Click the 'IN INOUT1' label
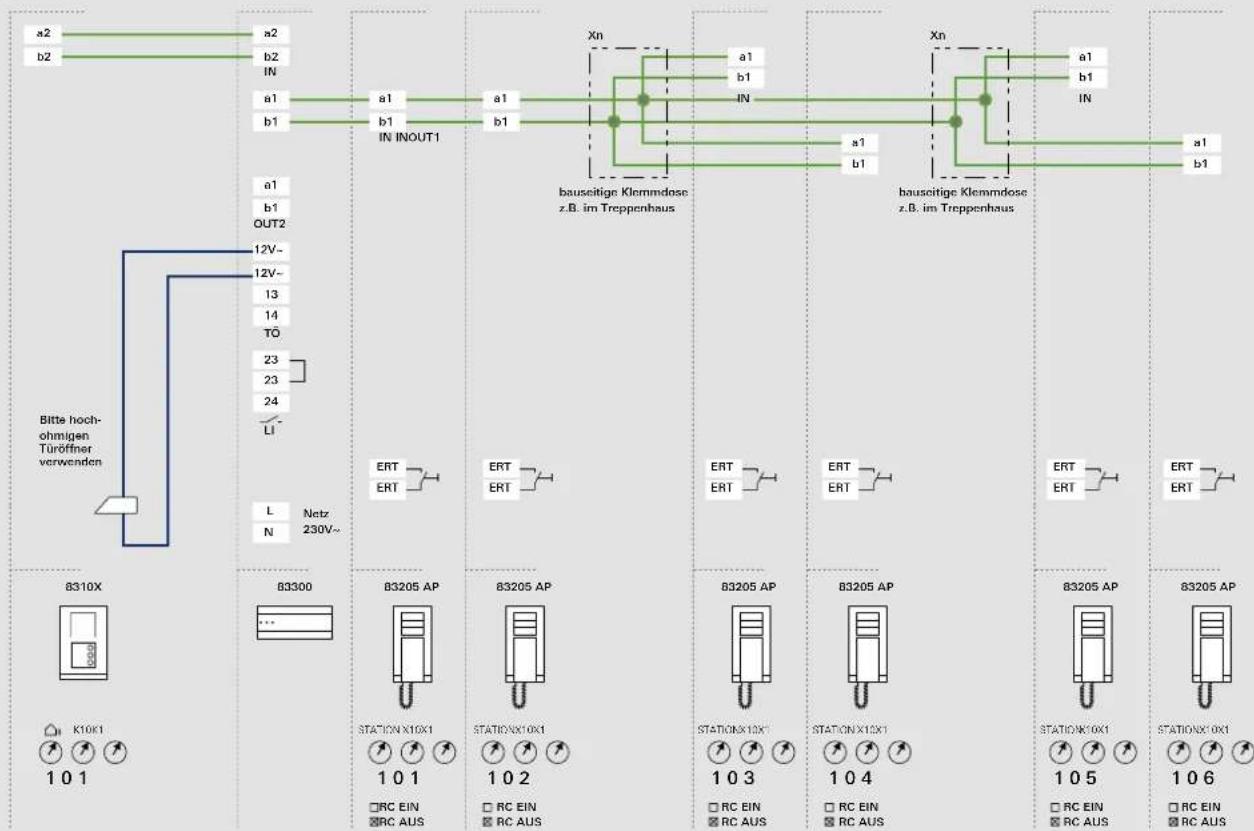 [409, 137]
